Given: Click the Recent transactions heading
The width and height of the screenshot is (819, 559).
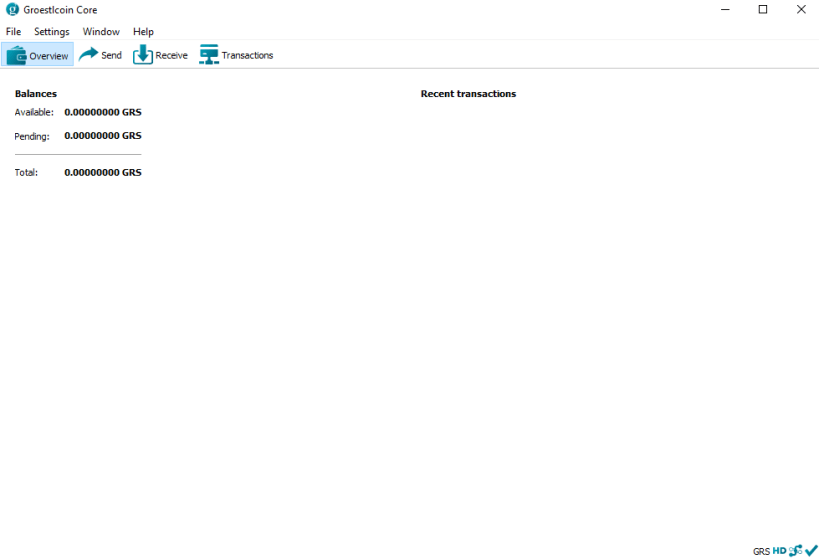Looking at the screenshot, I should tap(469, 94).
